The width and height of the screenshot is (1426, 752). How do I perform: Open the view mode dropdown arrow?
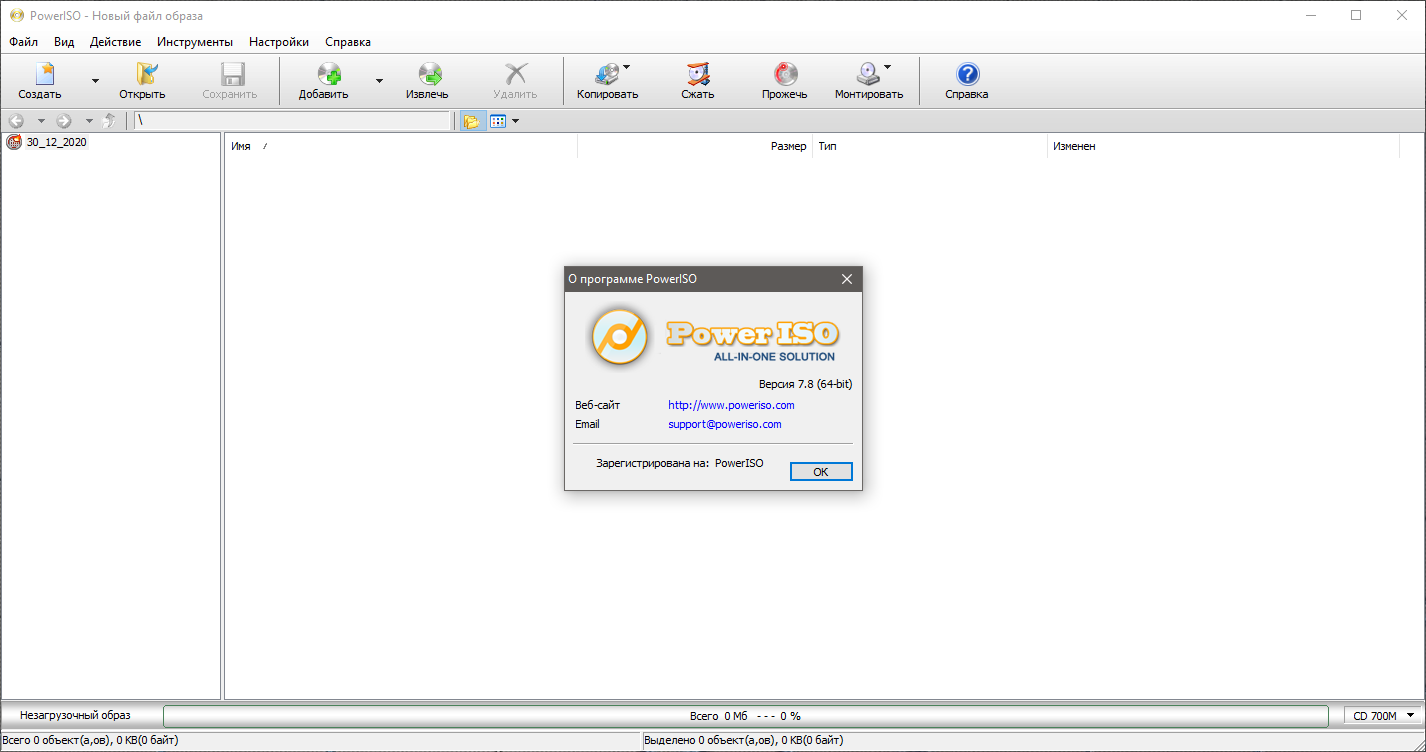(515, 121)
